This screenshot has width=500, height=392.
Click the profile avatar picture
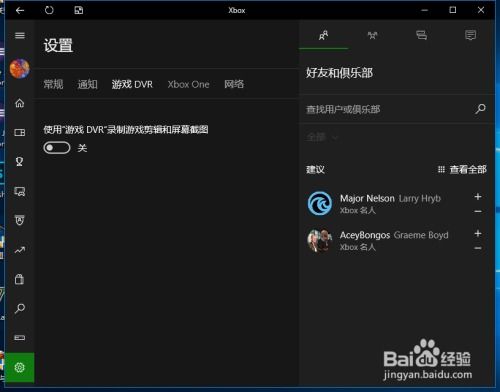coord(20,68)
